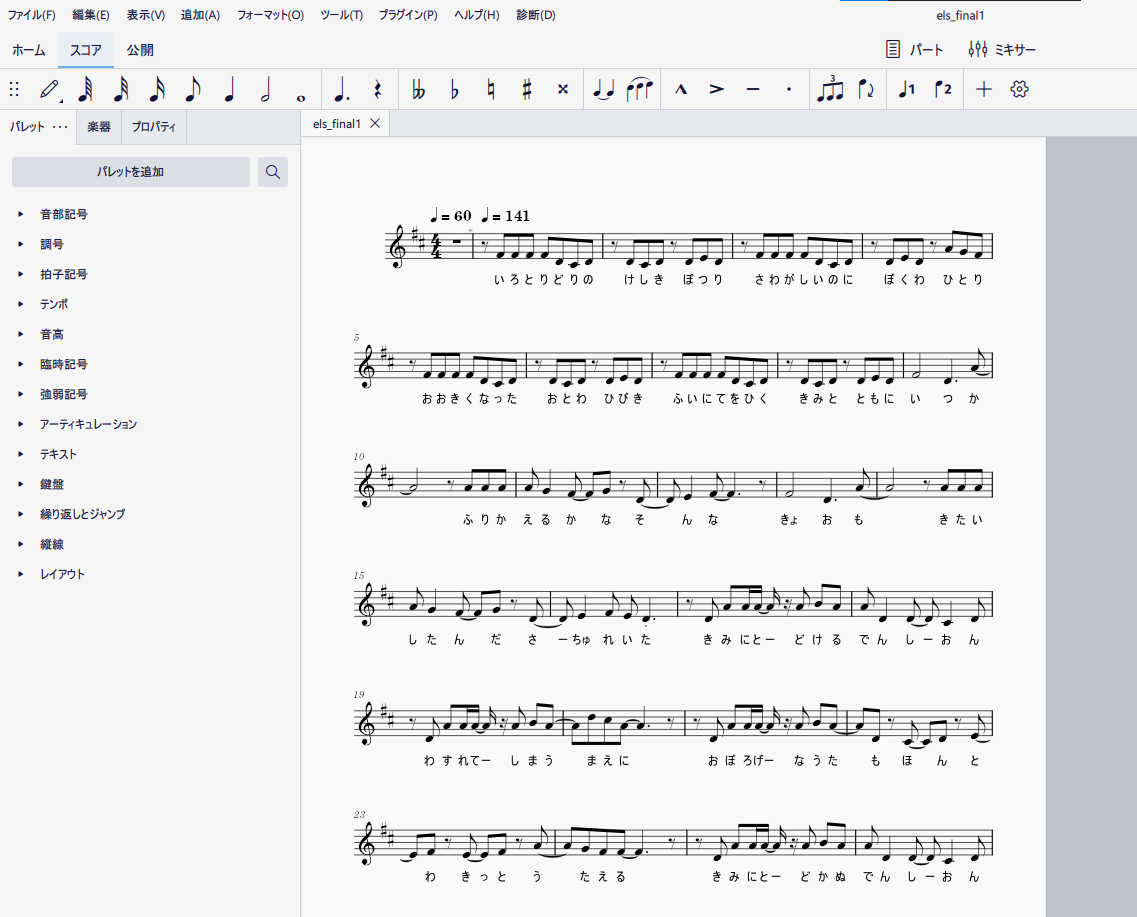The image size is (1137, 917).
Task: Select the 64th note duration
Action: (86, 90)
